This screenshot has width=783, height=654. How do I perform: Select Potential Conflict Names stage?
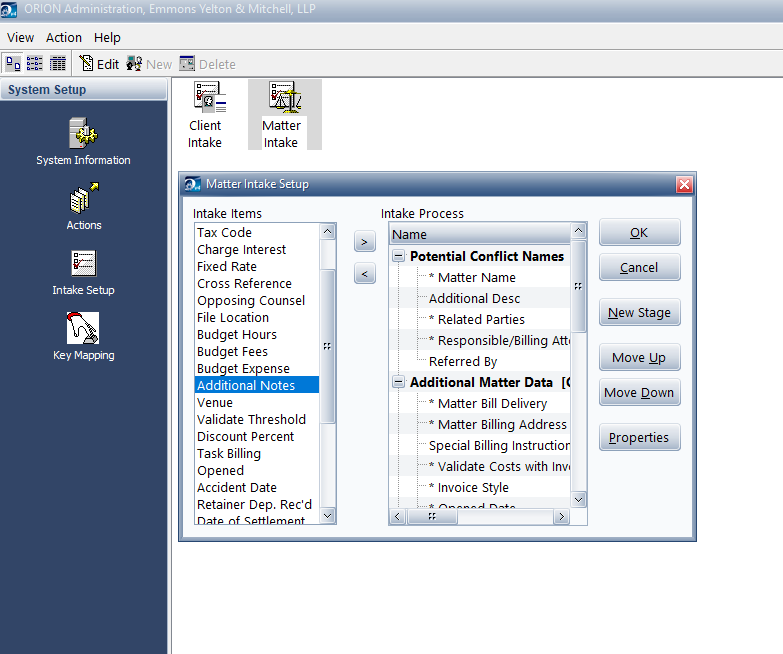[x=487, y=256]
